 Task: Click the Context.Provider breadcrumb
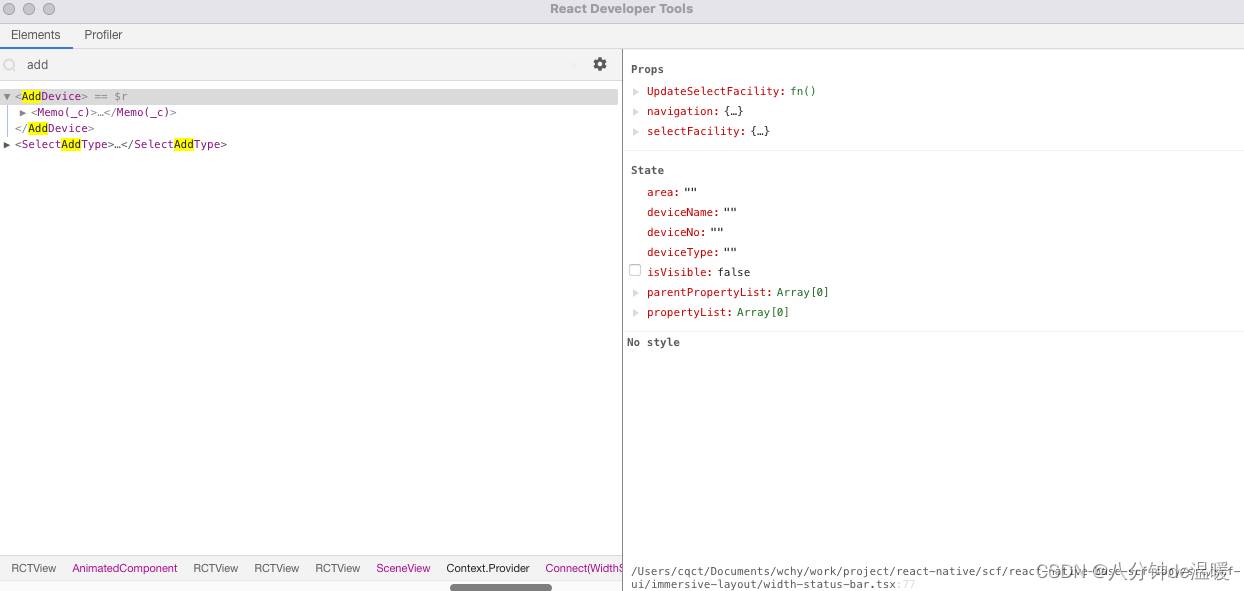[488, 568]
